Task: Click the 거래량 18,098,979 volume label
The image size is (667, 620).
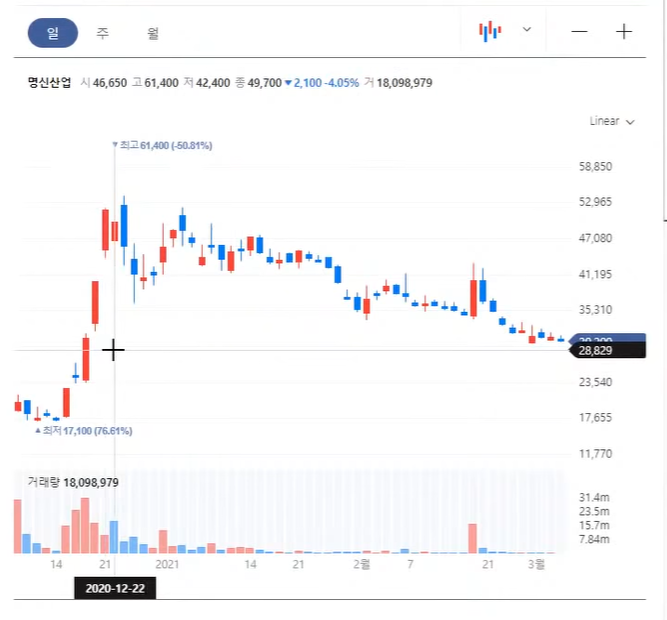Action: tap(73, 482)
